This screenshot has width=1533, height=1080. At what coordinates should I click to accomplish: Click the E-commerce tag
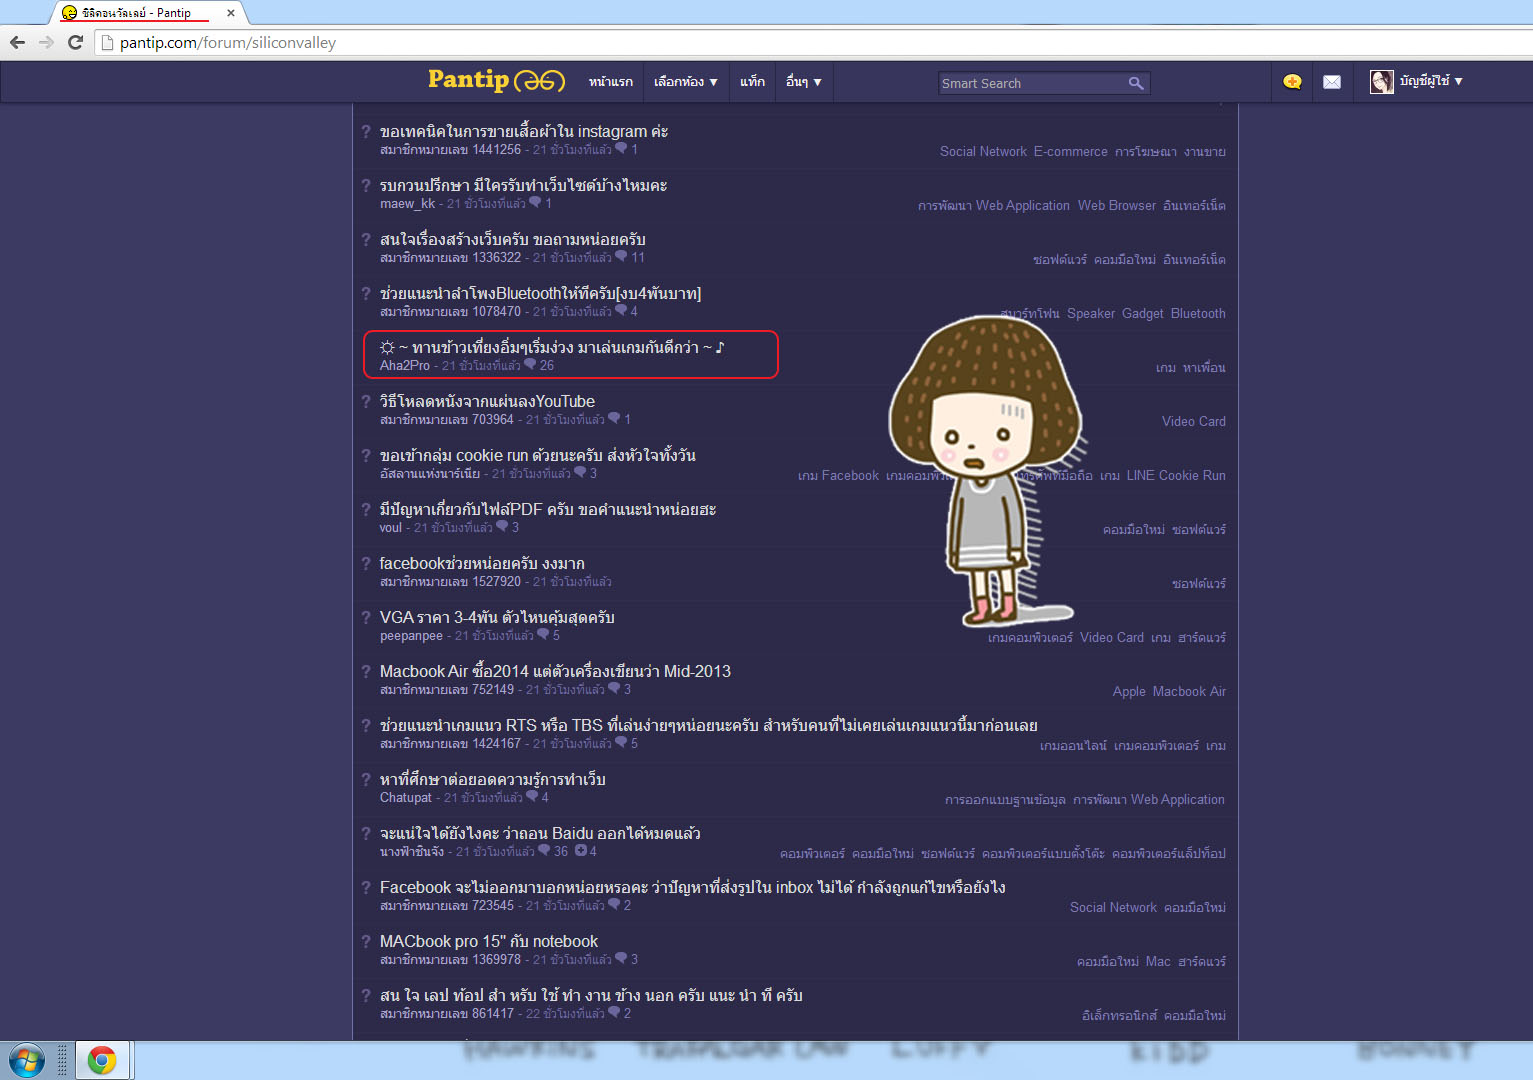[x=1071, y=151]
